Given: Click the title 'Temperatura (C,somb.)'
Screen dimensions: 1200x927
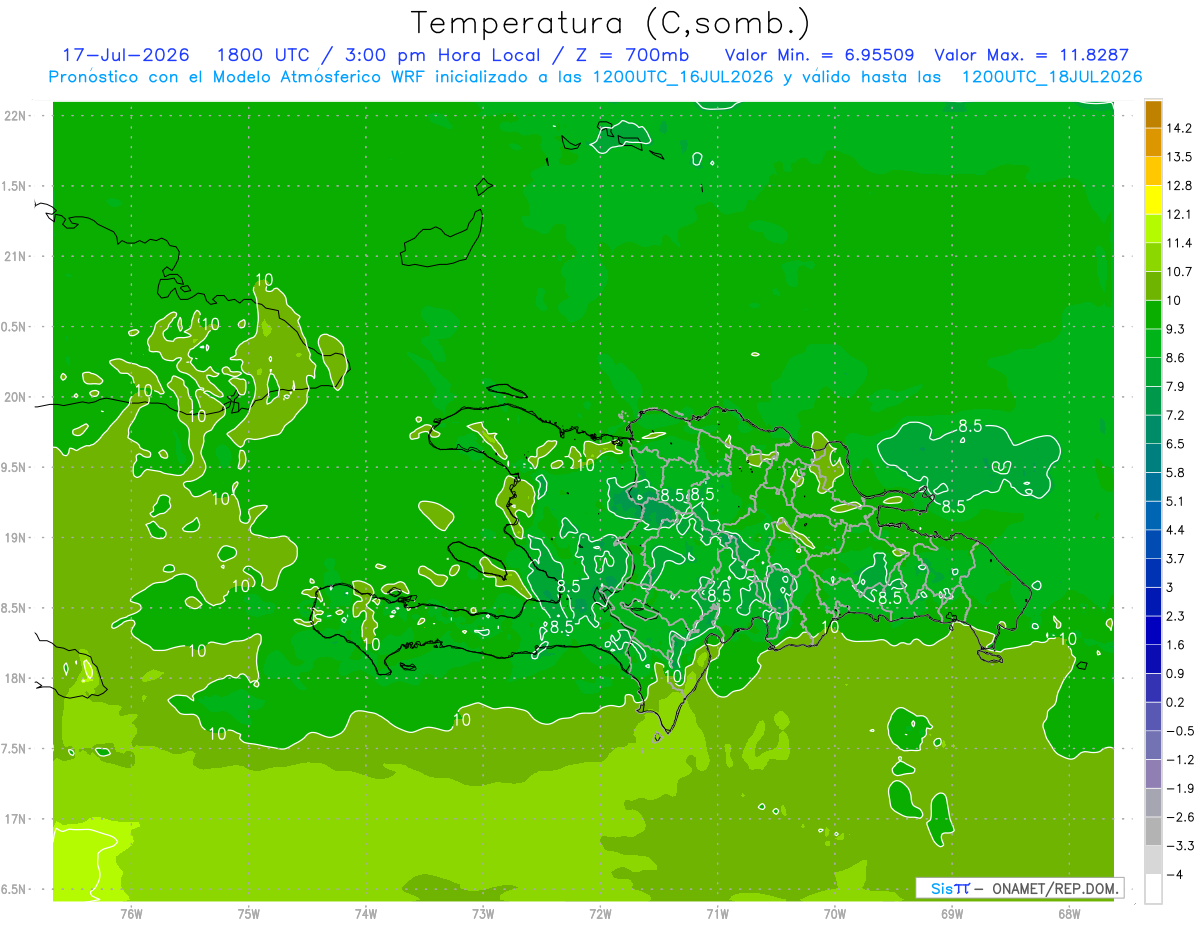Looking at the screenshot, I should click(611, 22).
